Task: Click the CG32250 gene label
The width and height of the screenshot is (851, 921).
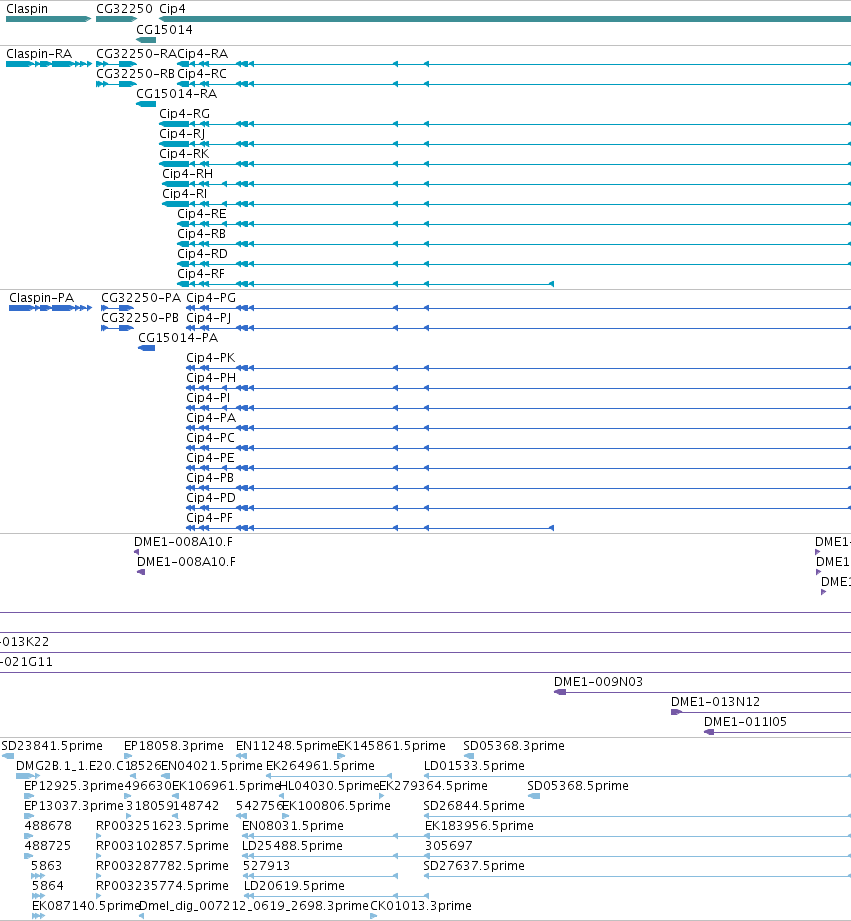Action: point(124,9)
